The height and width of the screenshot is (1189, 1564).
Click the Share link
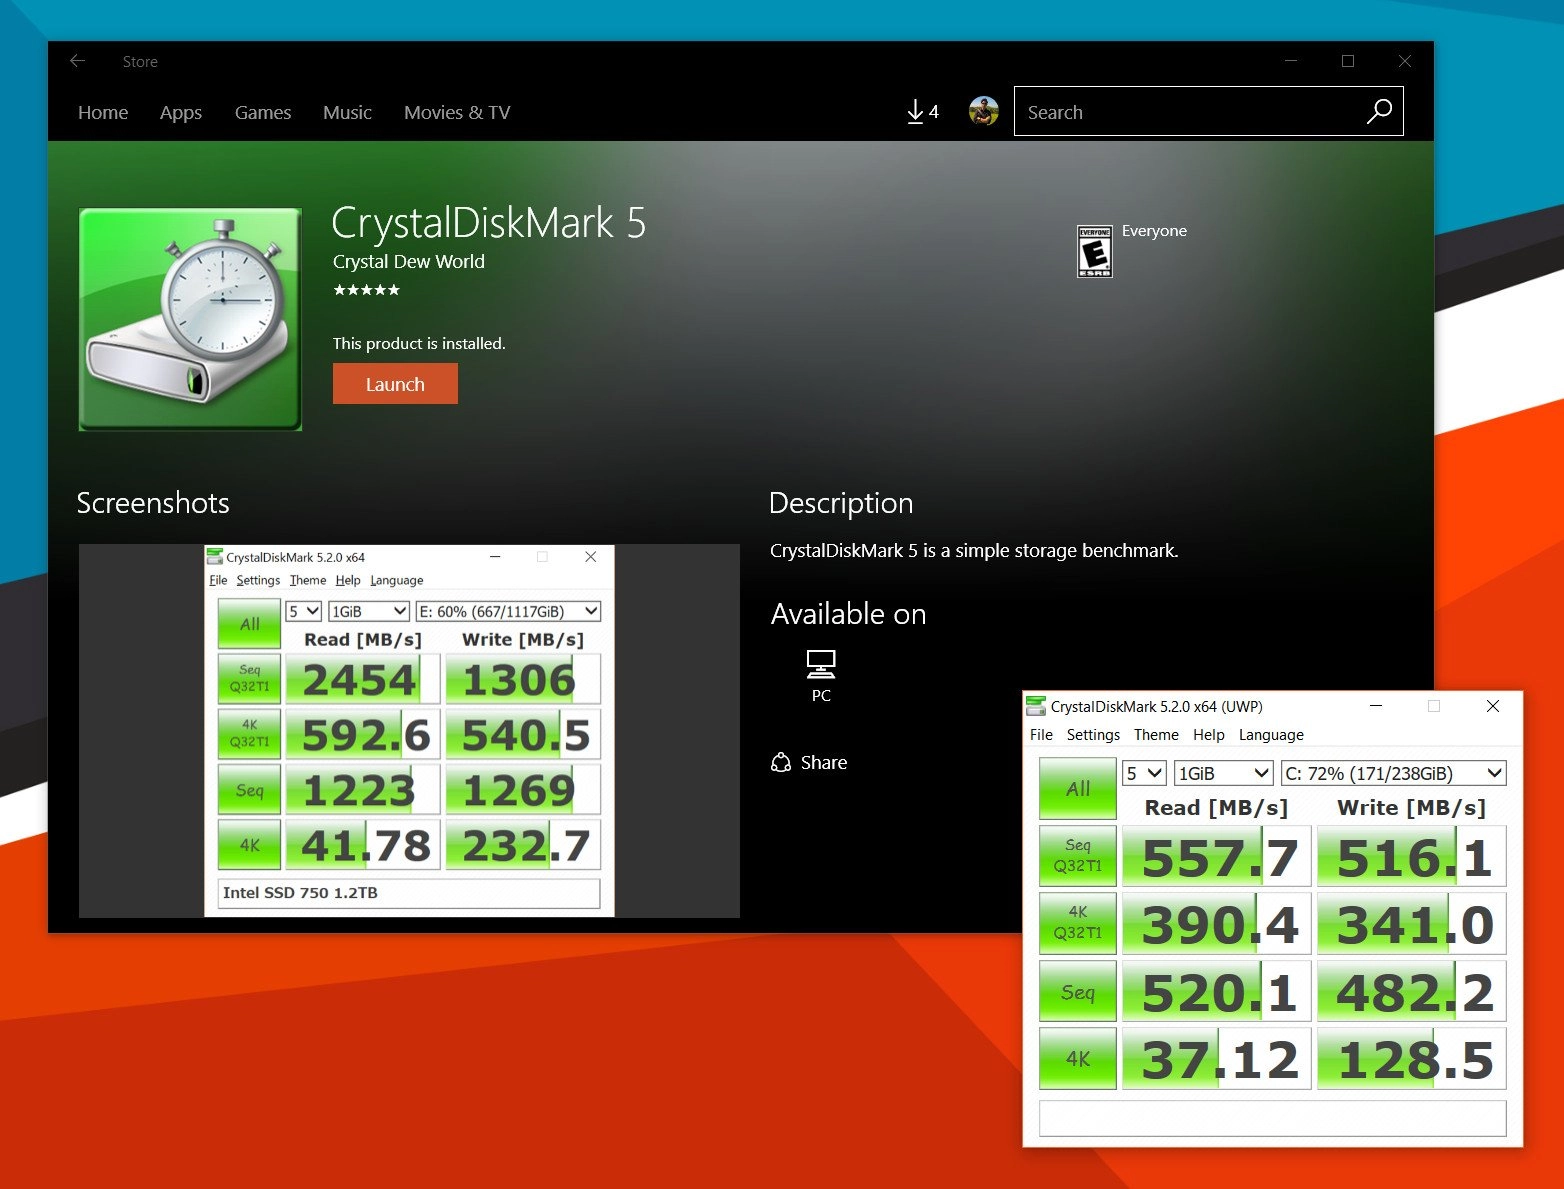pyautogui.click(x=824, y=763)
